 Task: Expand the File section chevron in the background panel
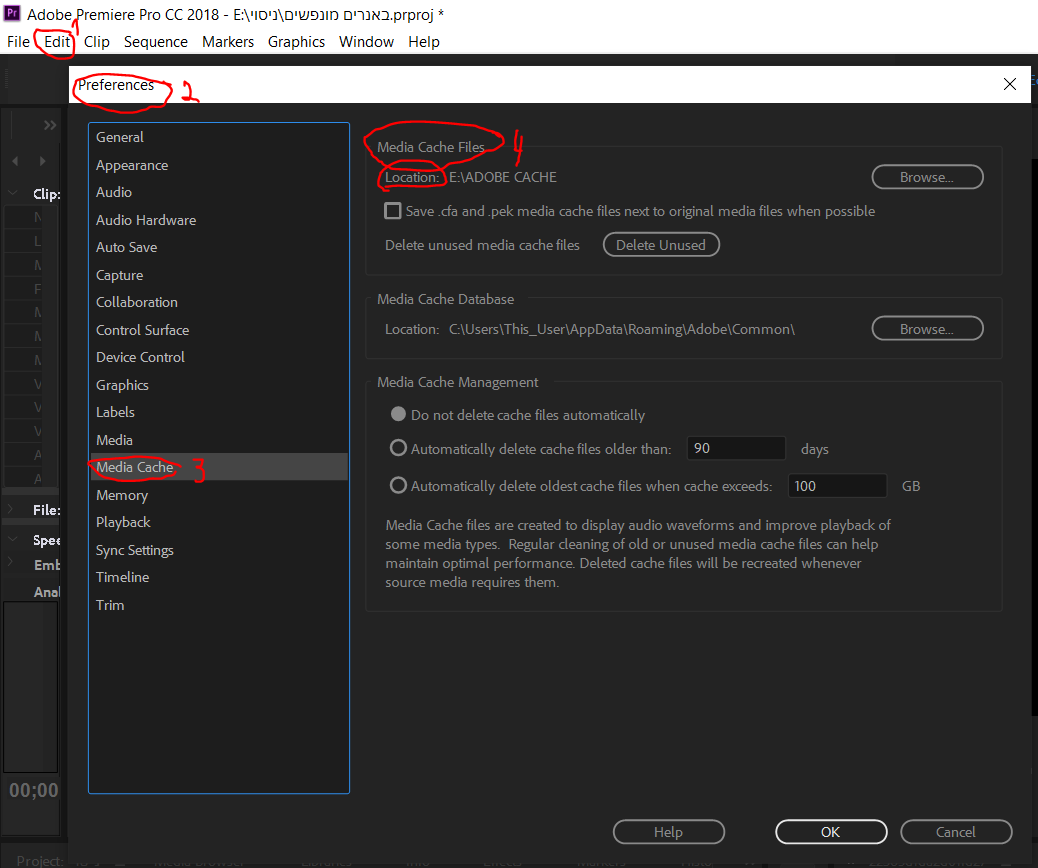pyautogui.click(x=10, y=508)
